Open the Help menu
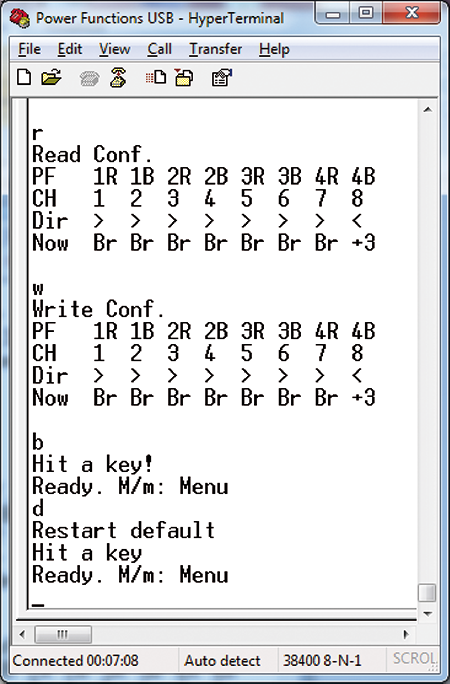 pos(274,49)
